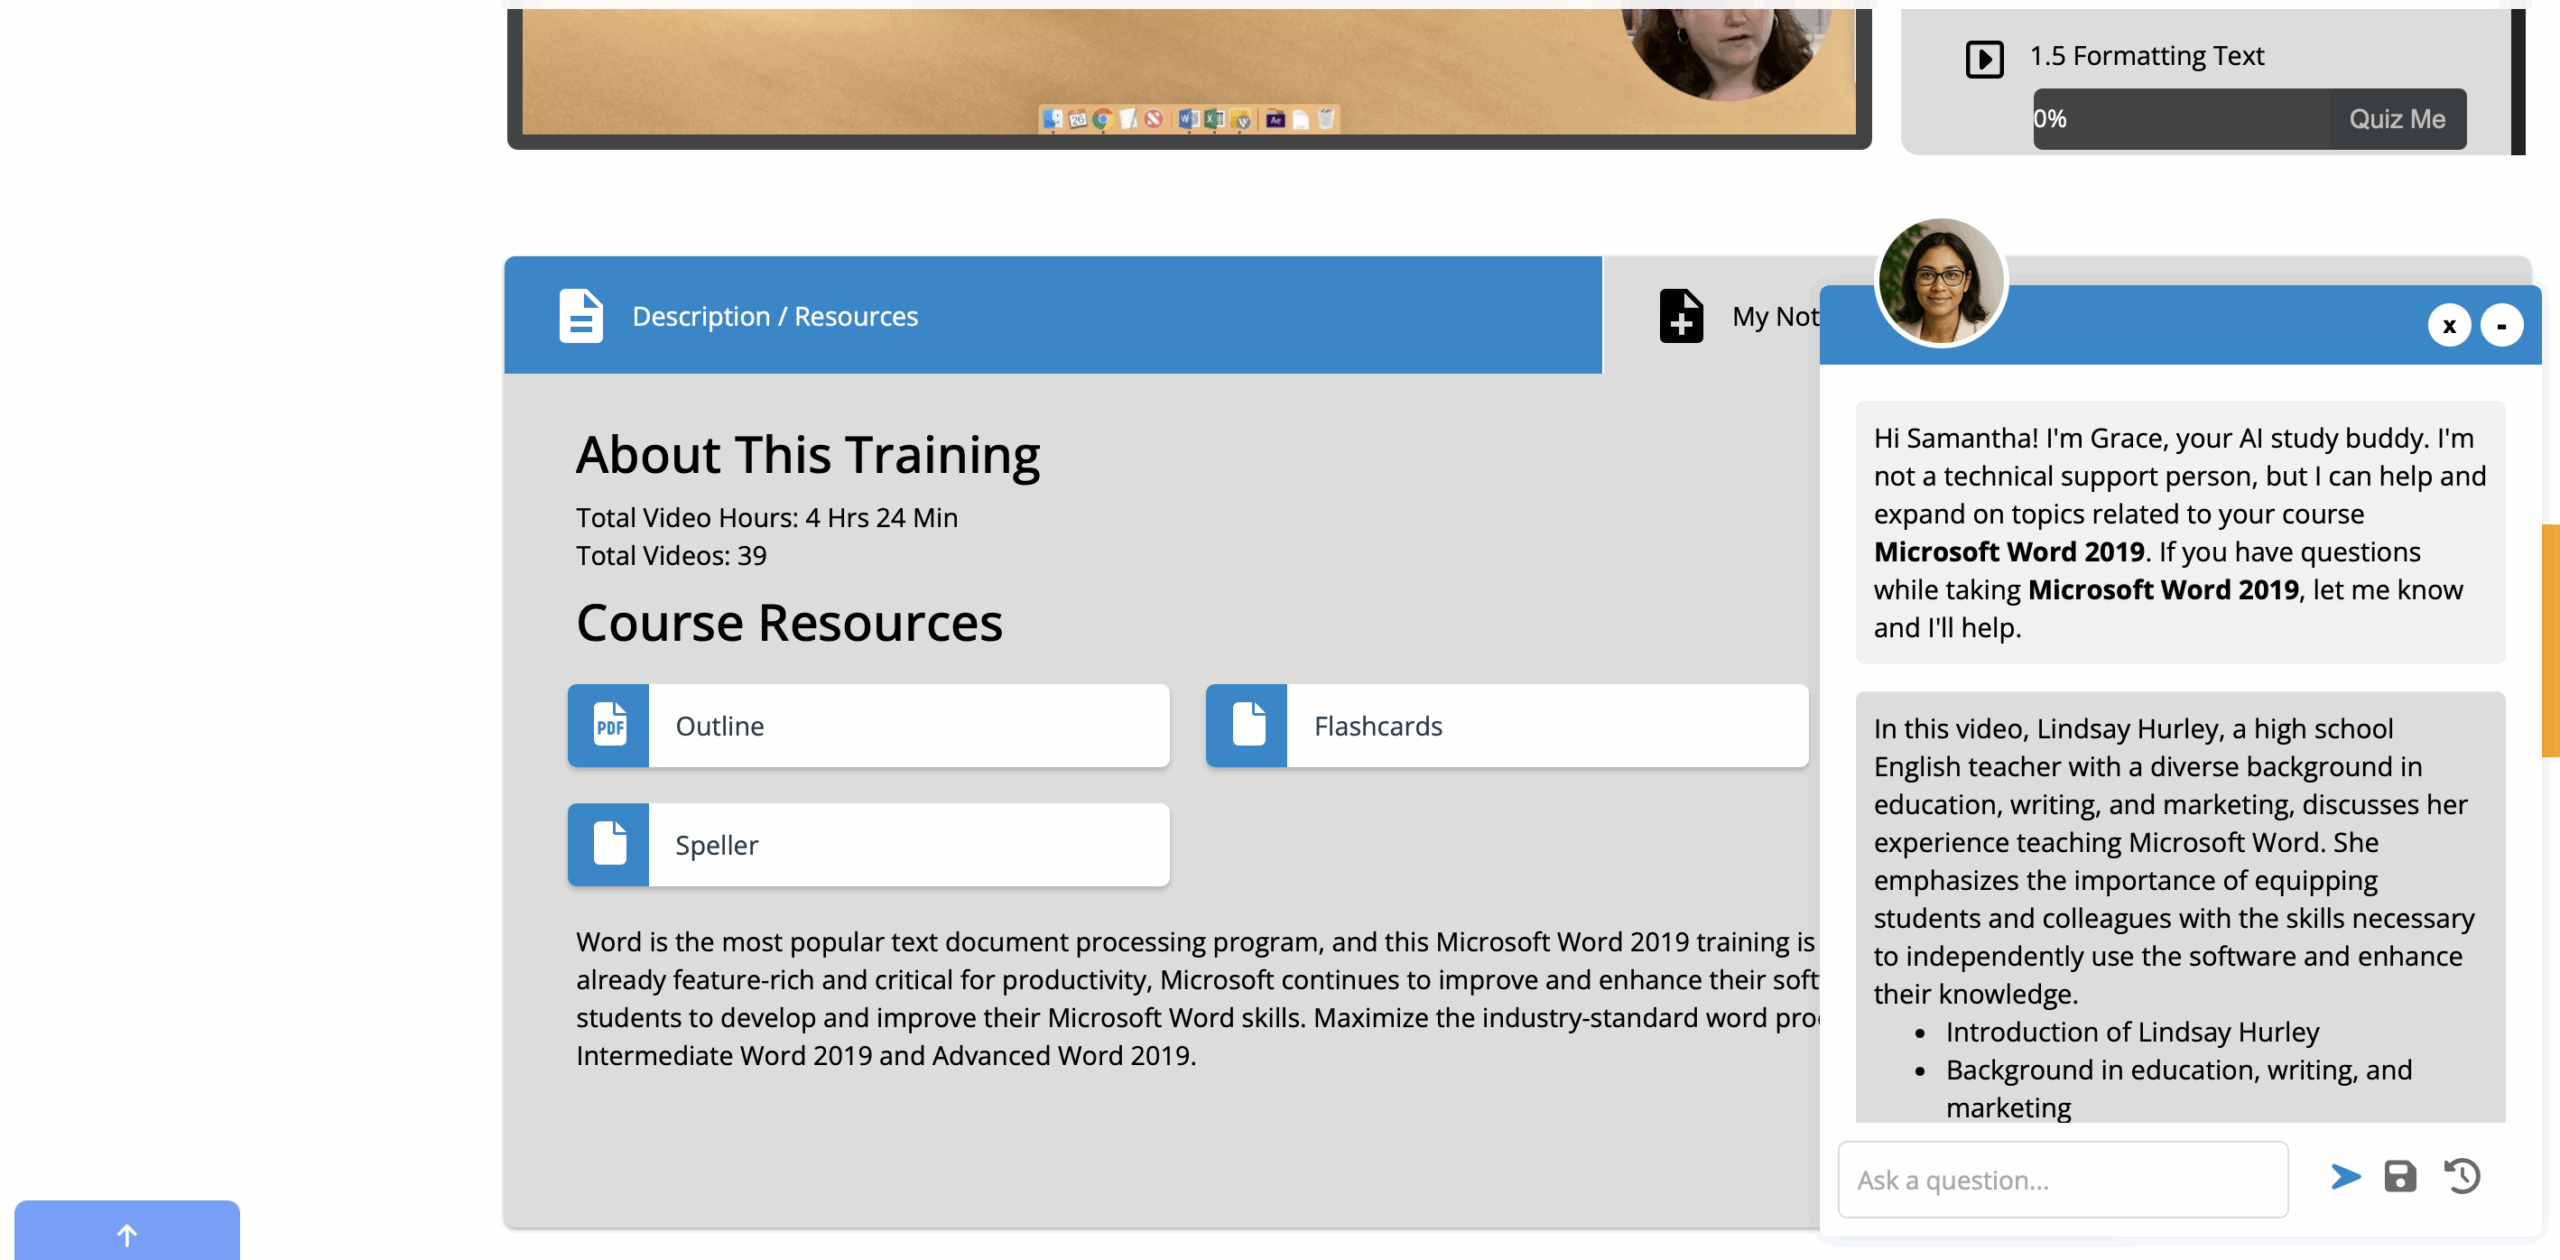Click the My Notes add-note icon
The width and height of the screenshot is (2560, 1260).
[x=1681, y=316]
